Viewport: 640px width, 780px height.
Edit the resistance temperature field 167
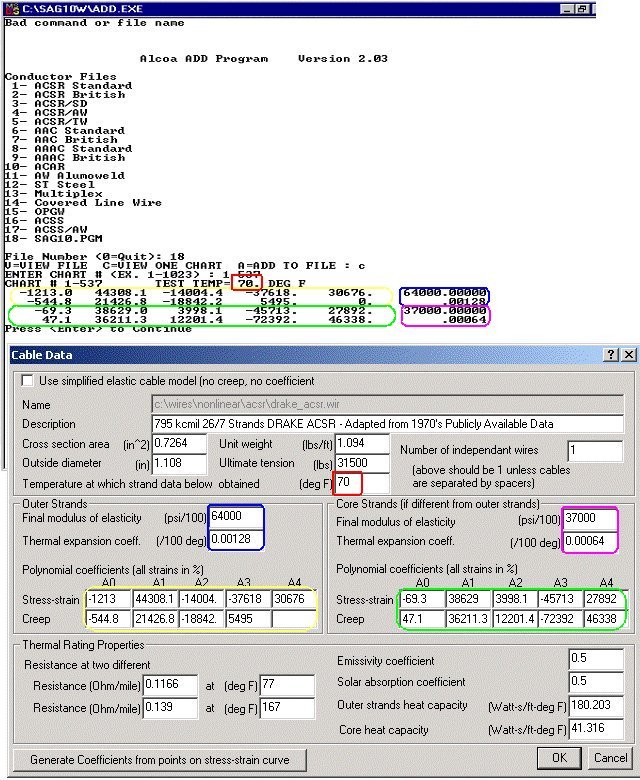click(x=287, y=707)
